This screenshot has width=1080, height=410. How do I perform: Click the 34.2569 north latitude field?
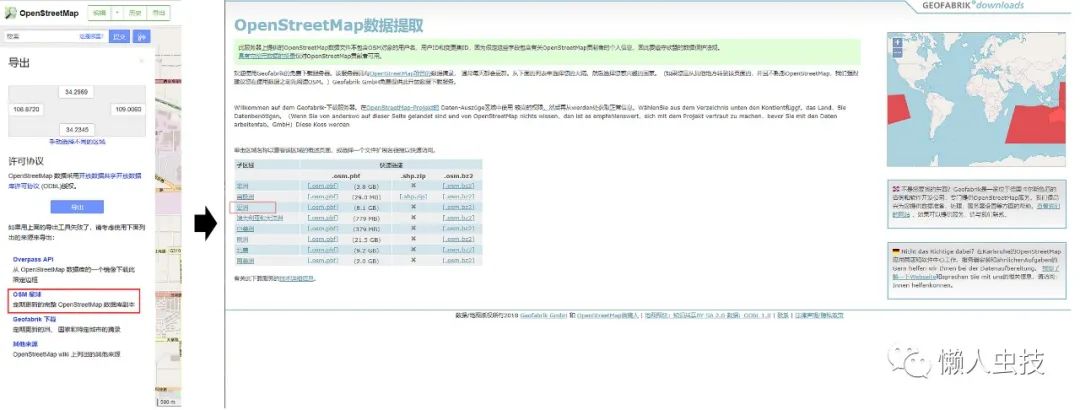(76, 92)
